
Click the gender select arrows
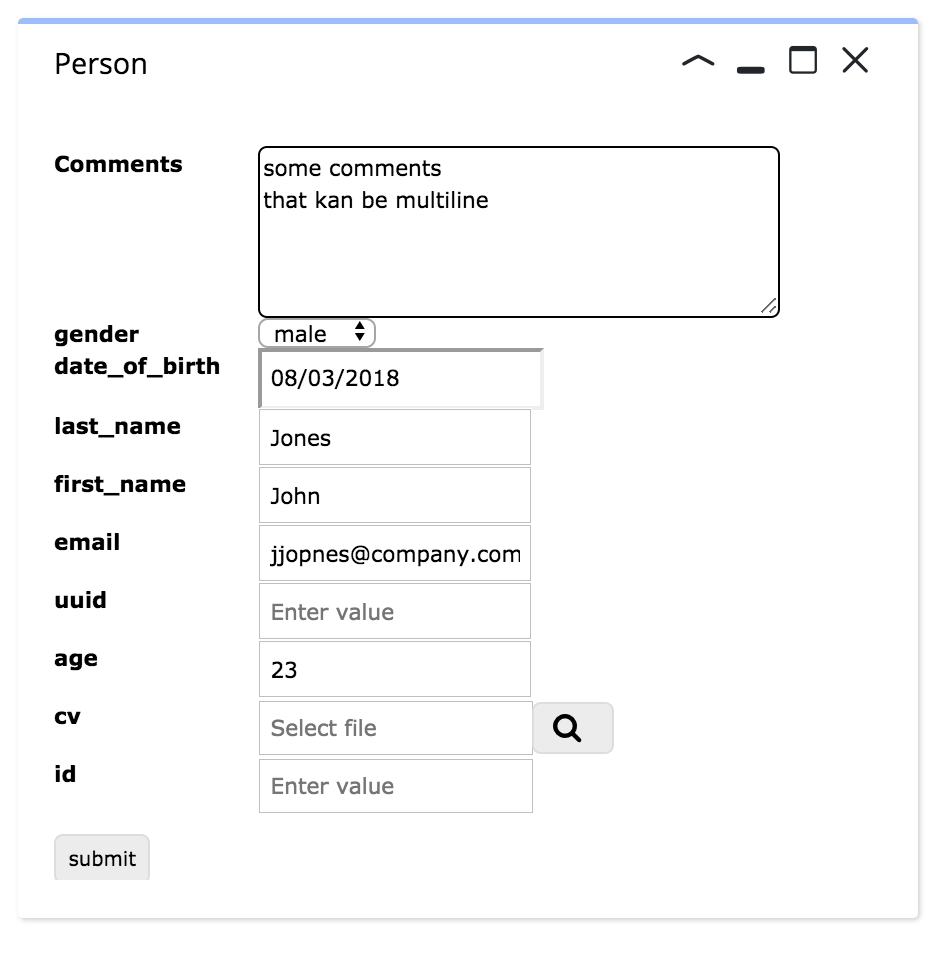[359, 332]
